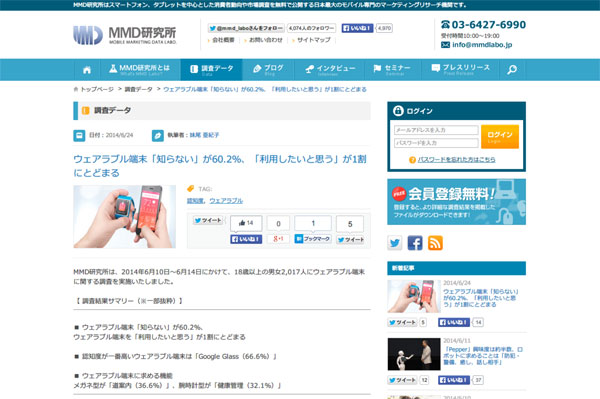Focus the email address login field
Image resolution: width=600 pixels, height=399 pixels.
point(436,130)
